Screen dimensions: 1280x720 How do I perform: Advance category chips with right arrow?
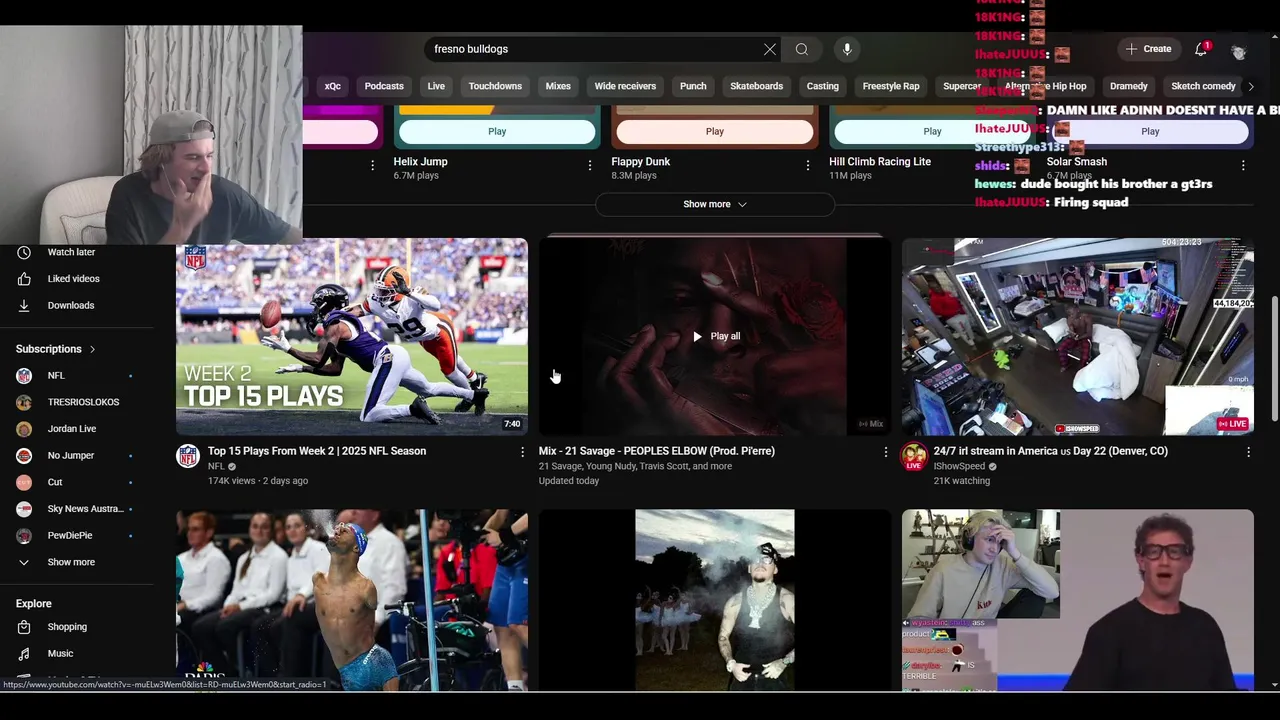[x=1251, y=87]
